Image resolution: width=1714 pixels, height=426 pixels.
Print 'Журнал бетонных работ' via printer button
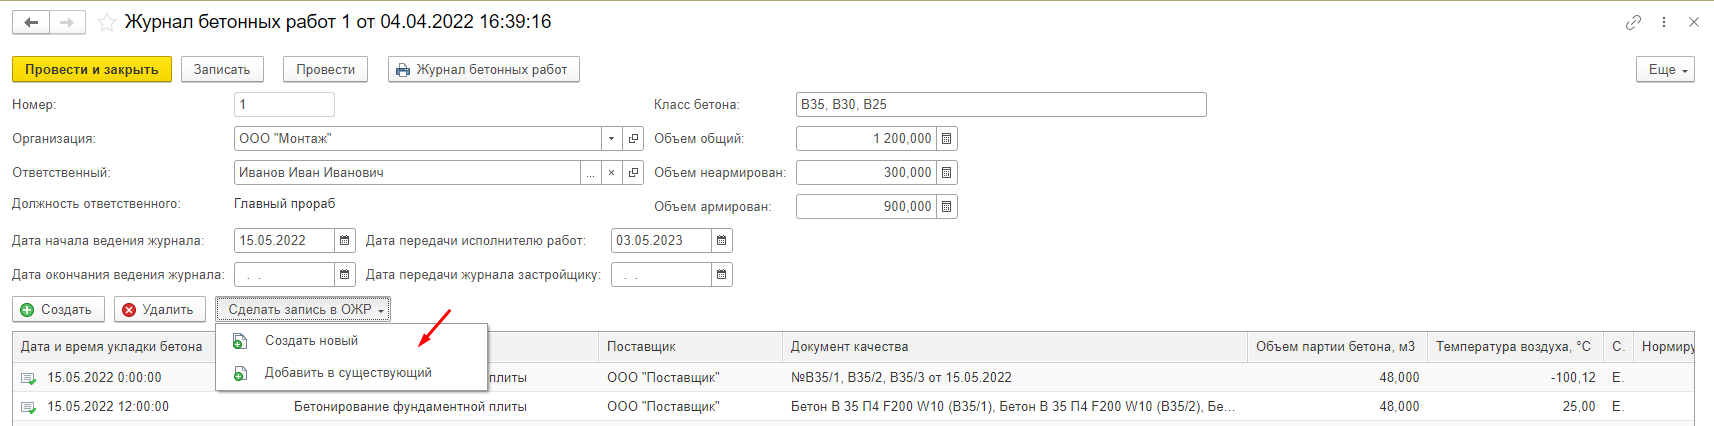[483, 70]
